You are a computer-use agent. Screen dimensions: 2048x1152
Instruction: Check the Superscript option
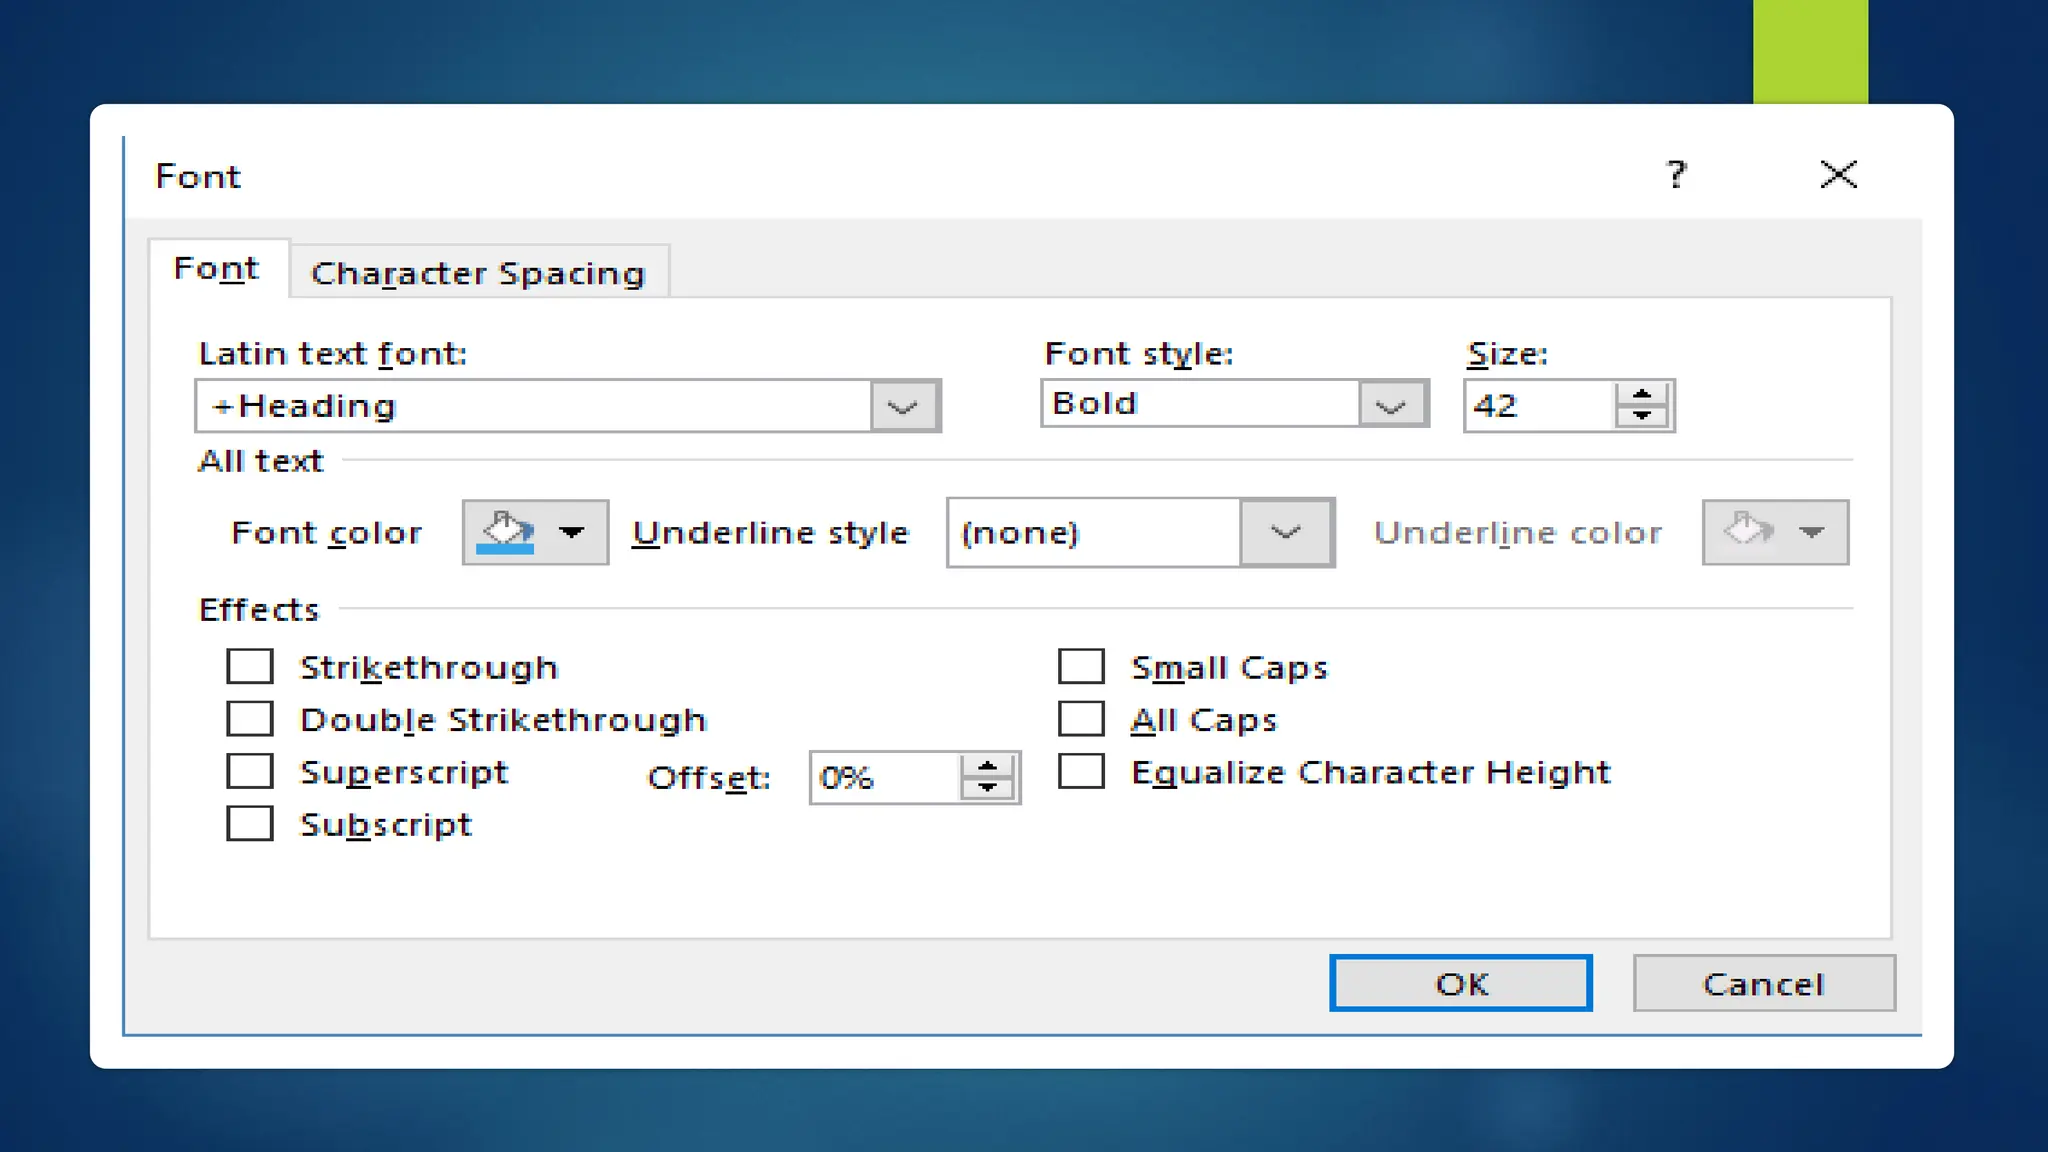coord(250,771)
